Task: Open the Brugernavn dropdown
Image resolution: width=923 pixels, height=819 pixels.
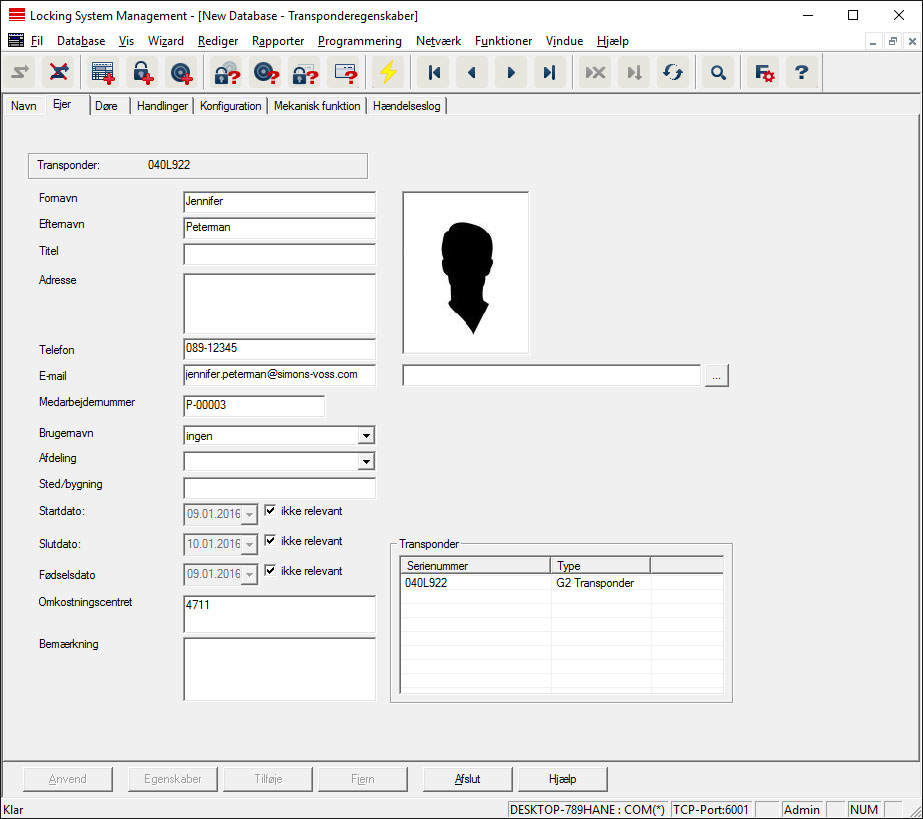Action: [367, 436]
